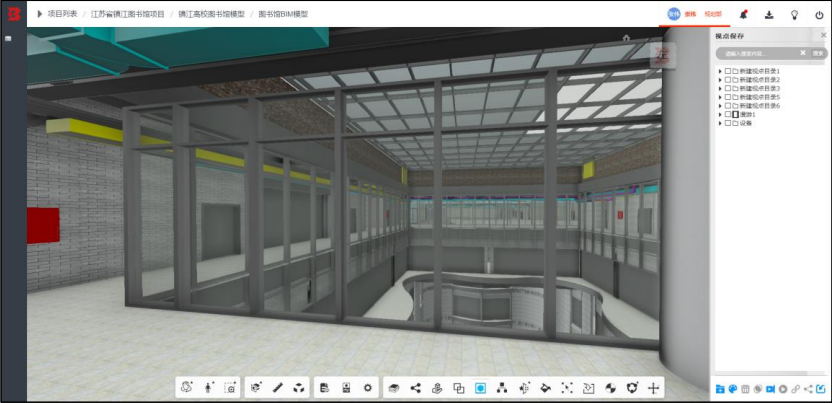This screenshot has height=403, width=832.
Task: Click the home view icon above view cube
Action: click(x=626, y=38)
